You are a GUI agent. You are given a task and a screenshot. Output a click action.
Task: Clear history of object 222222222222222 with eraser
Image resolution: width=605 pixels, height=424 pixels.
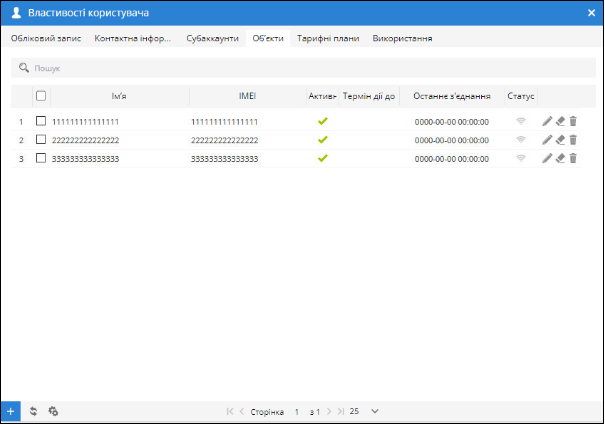(560, 140)
